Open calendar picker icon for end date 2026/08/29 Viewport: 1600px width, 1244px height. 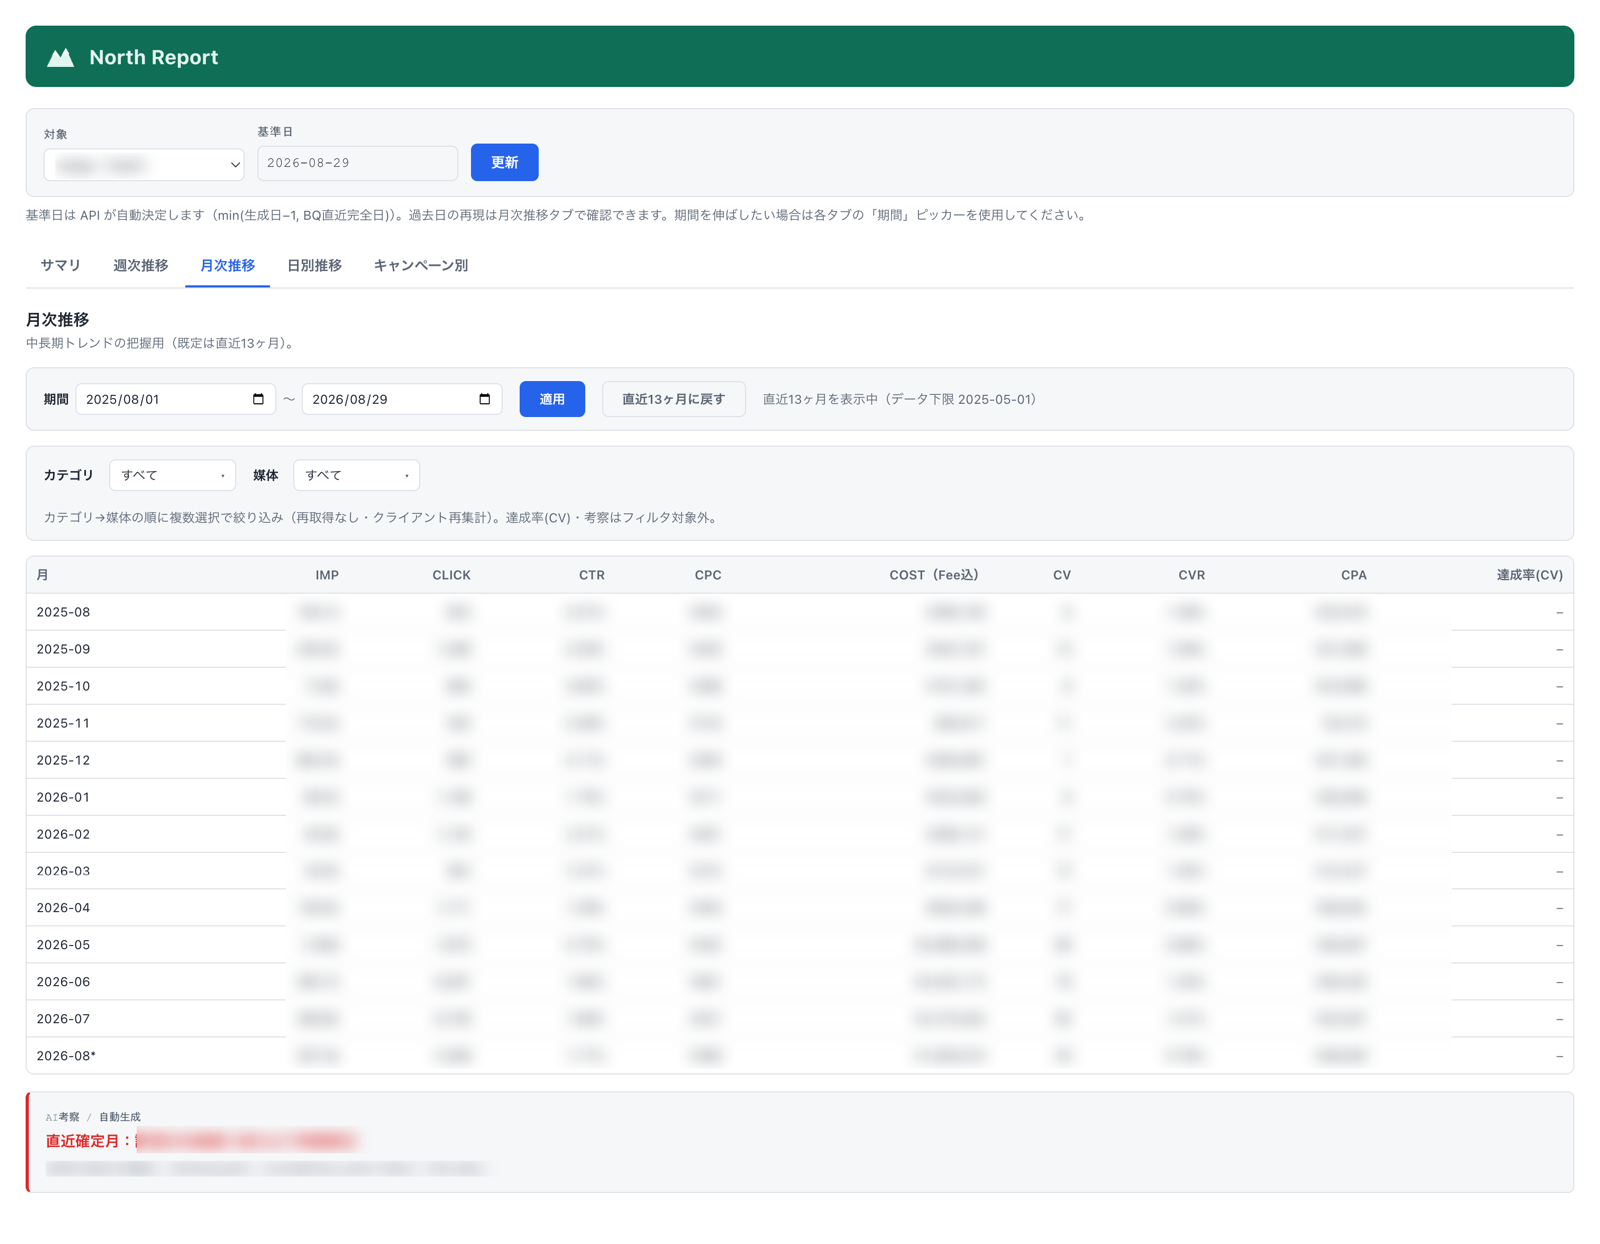pyautogui.click(x=485, y=399)
